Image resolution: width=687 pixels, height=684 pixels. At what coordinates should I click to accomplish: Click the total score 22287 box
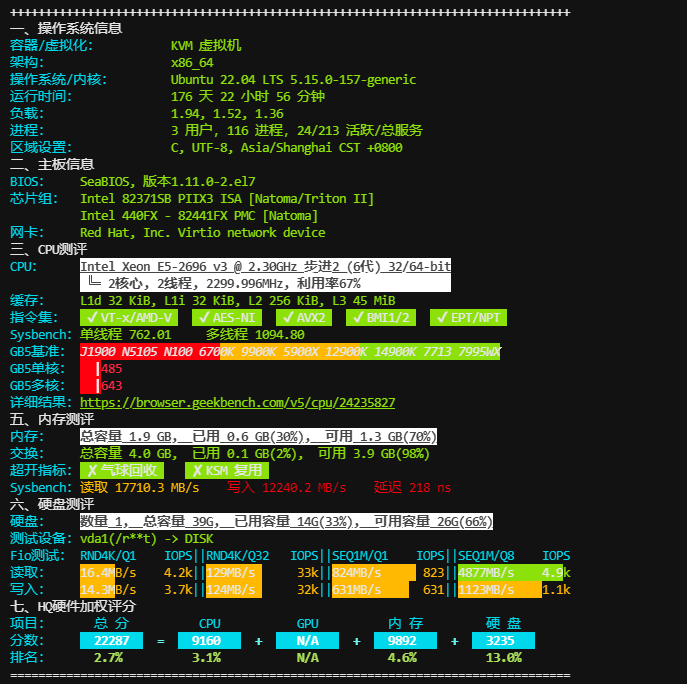[x=111, y=641]
